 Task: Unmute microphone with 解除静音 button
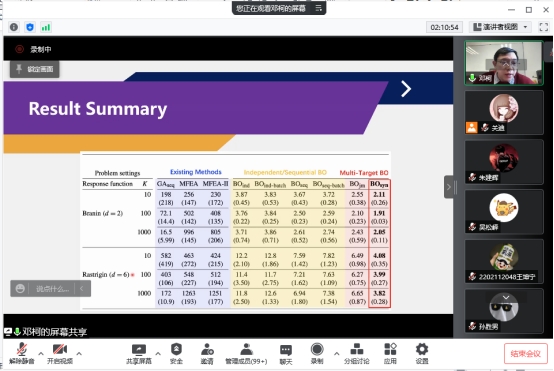[x=22, y=353]
